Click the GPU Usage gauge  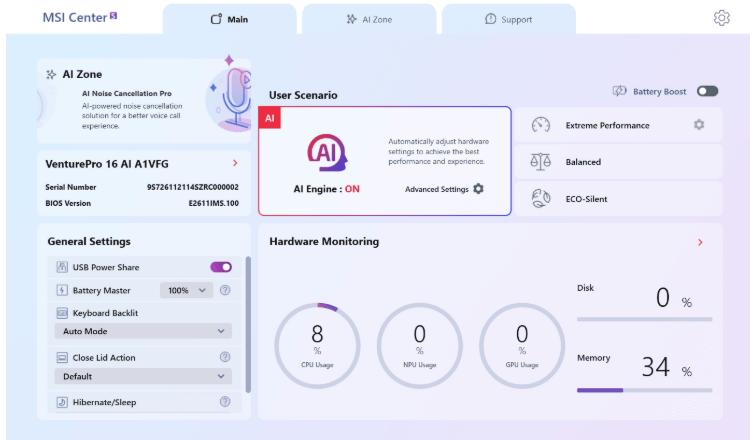tap(522, 345)
